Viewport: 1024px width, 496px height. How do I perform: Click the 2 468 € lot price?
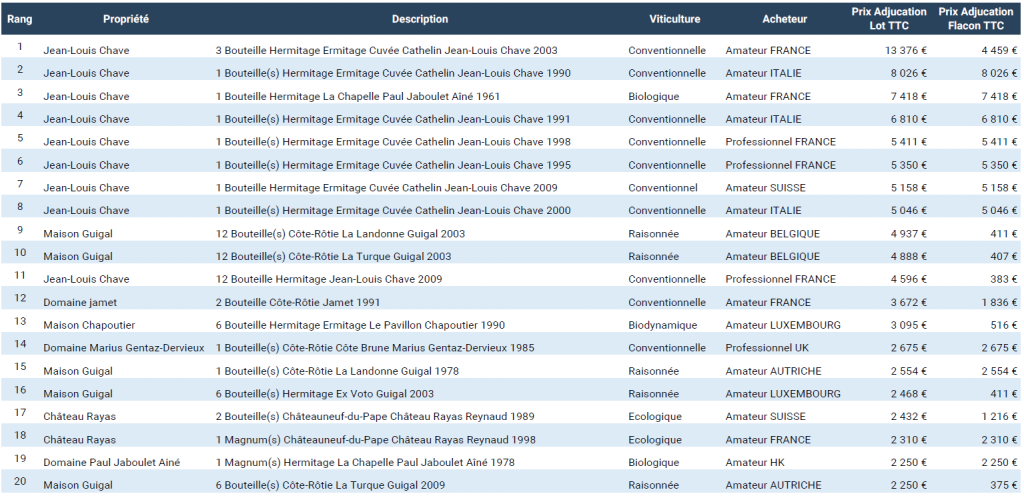click(908, 394)
